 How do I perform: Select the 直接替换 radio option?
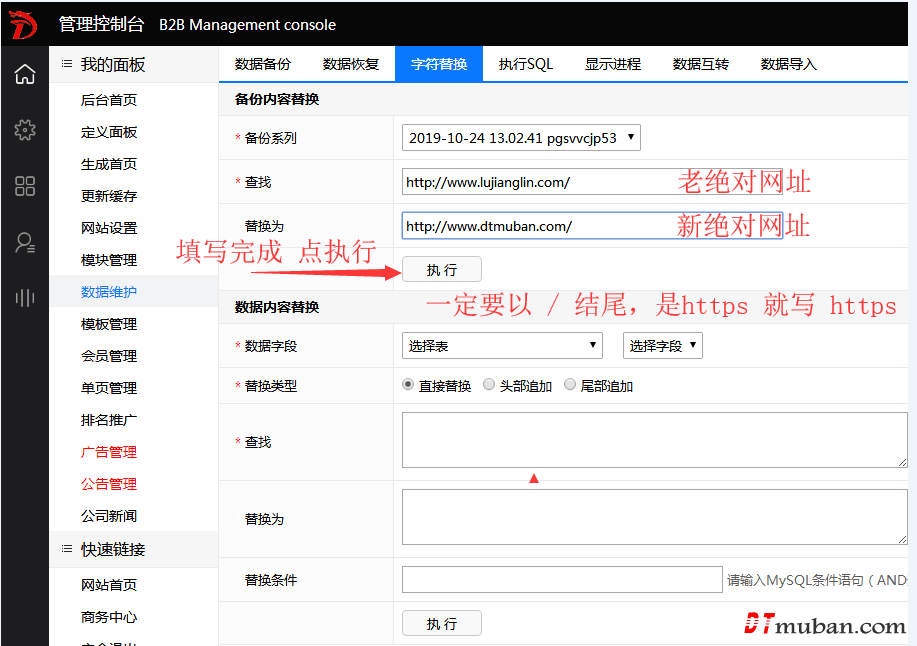(408, 385)
